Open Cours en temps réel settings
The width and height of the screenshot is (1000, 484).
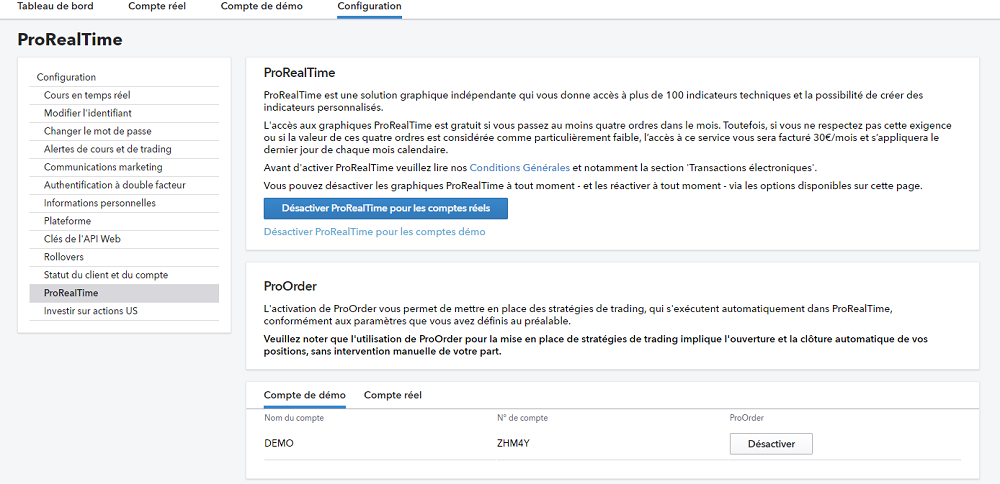pyautogui.click(x=87, y=95)
